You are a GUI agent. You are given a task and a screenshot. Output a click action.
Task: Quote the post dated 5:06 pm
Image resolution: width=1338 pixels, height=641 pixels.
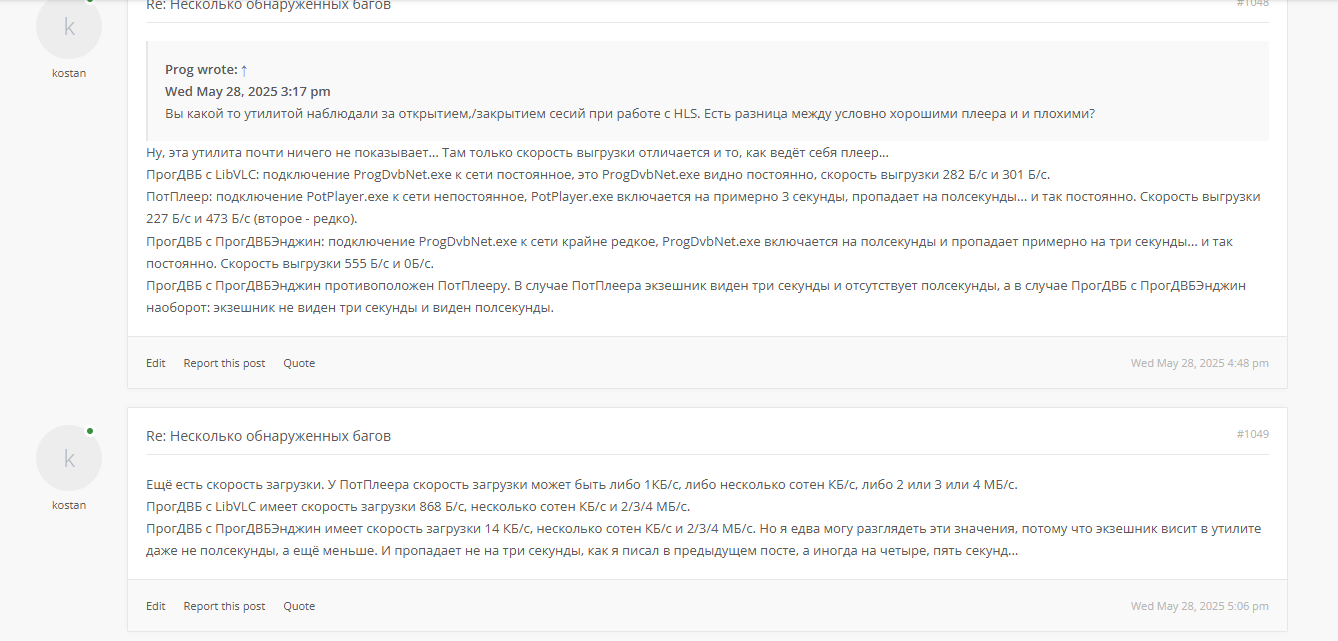[299, 606]
